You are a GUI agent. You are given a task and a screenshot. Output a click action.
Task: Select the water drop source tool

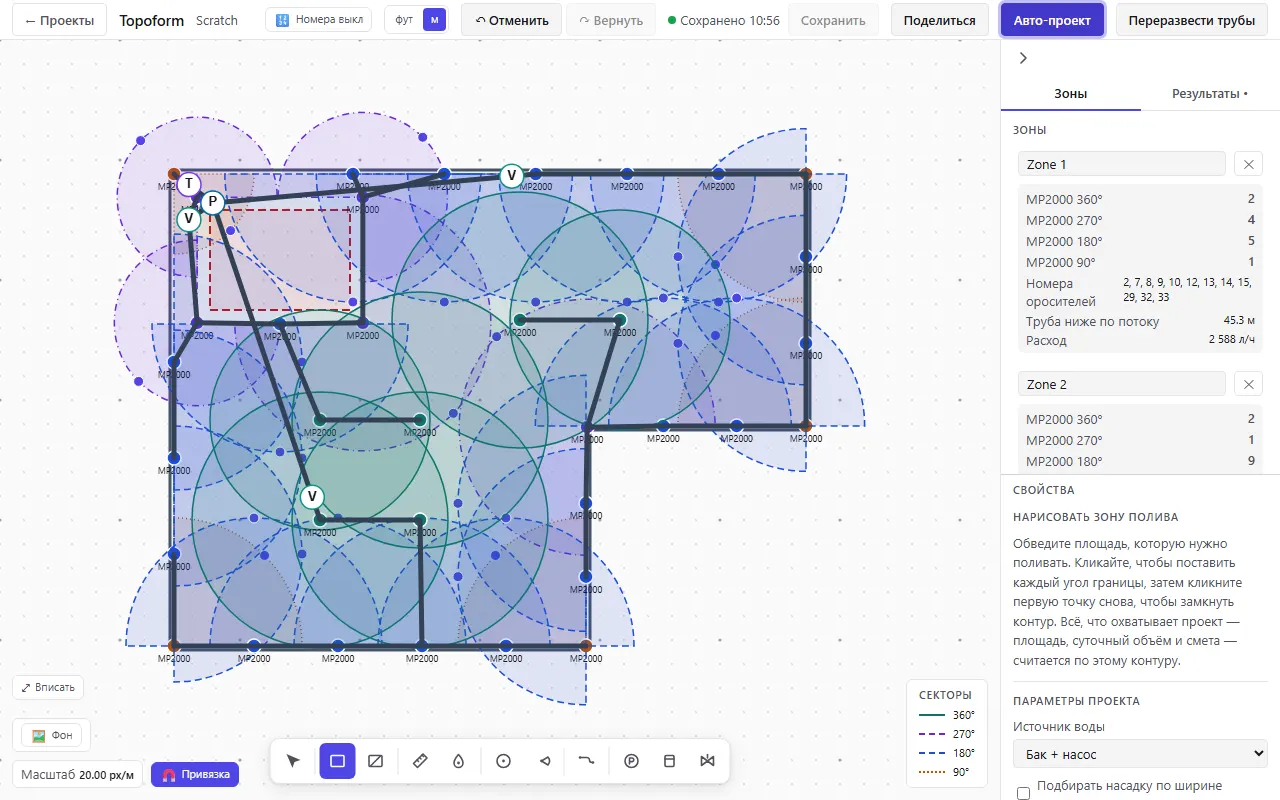tap(459, 761)
